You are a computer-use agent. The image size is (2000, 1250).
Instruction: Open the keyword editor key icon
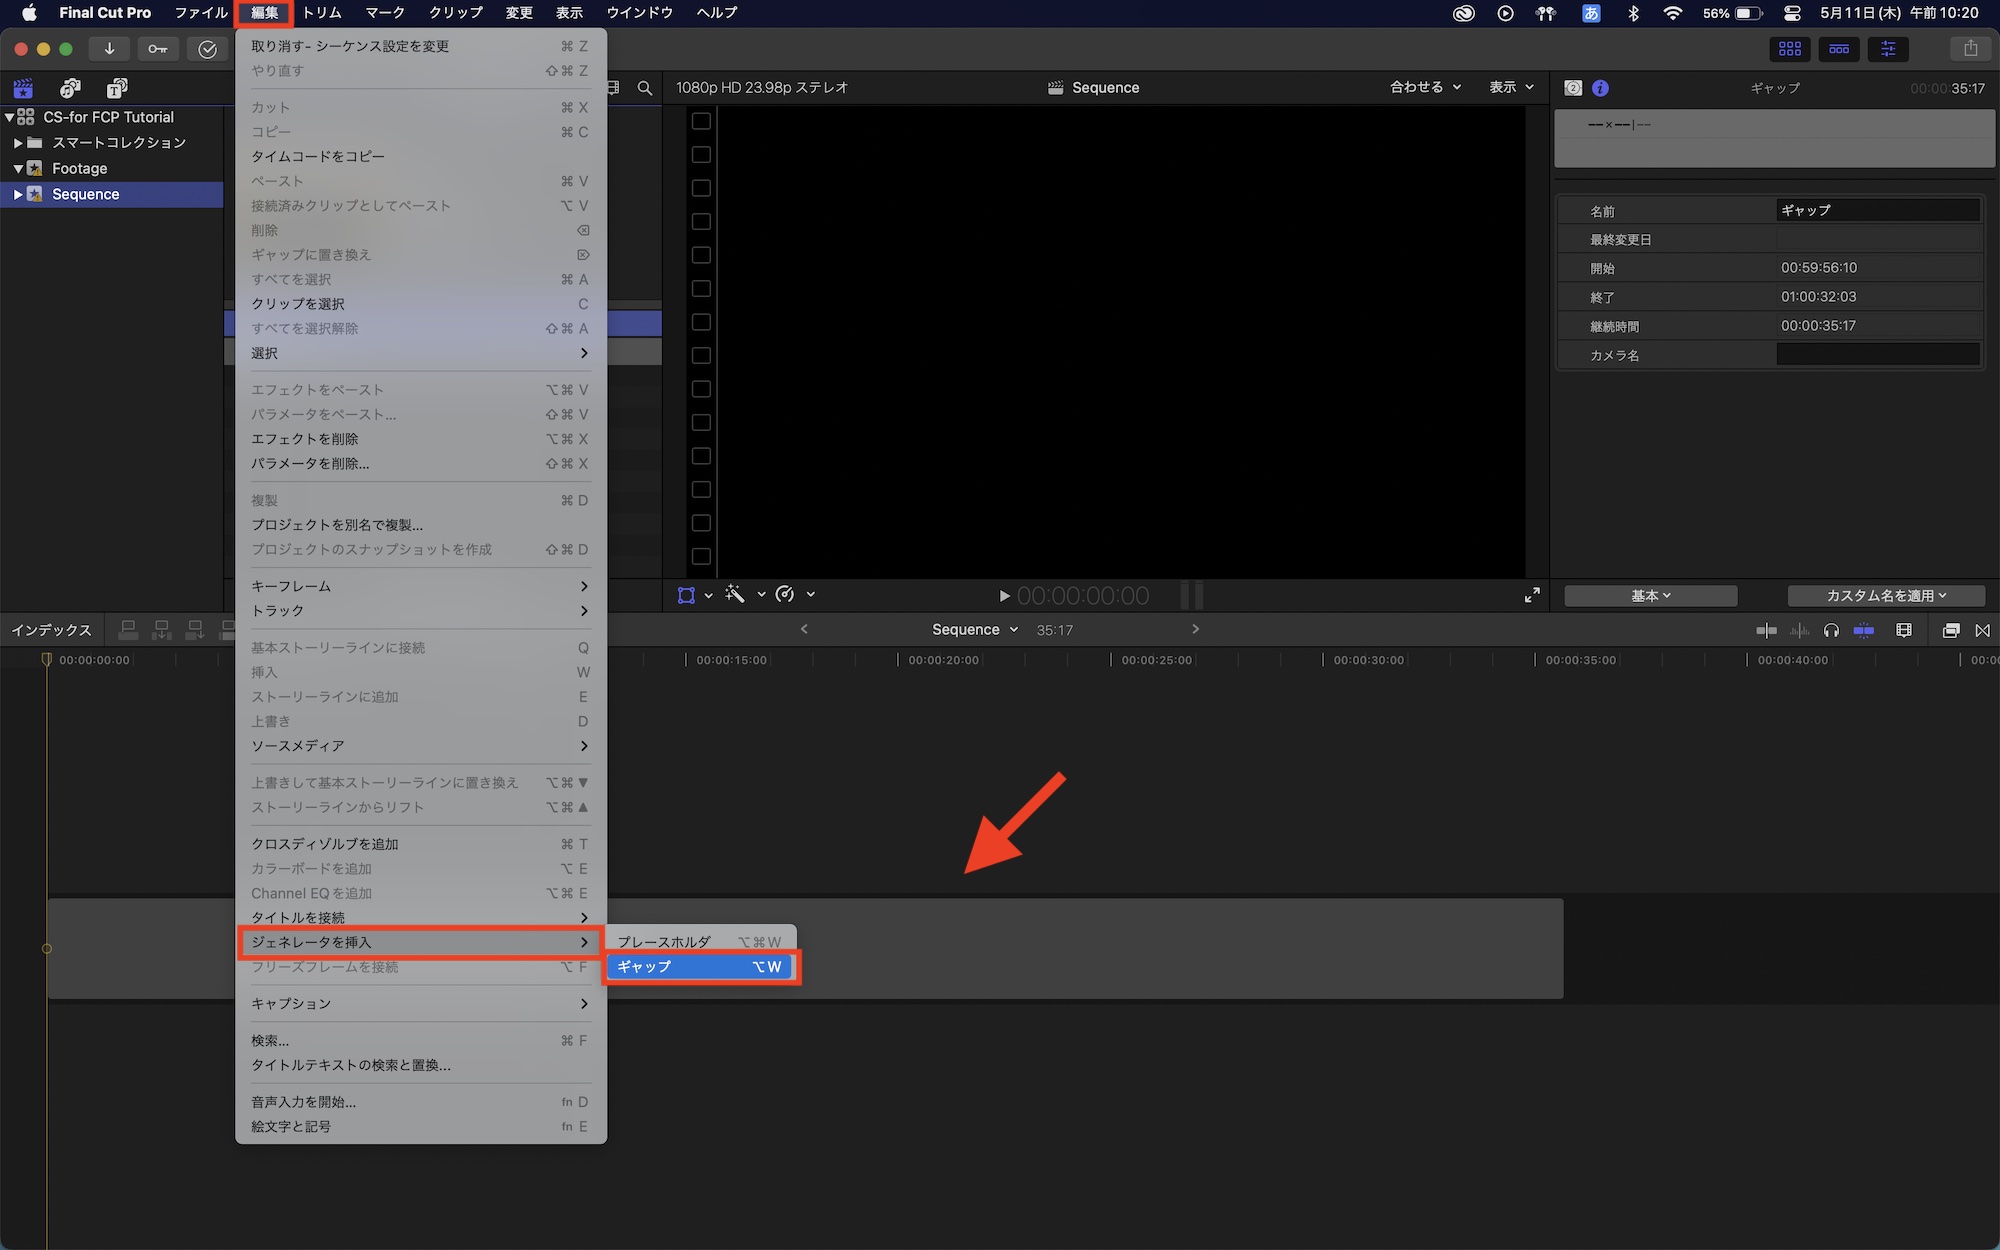[158, 49]
